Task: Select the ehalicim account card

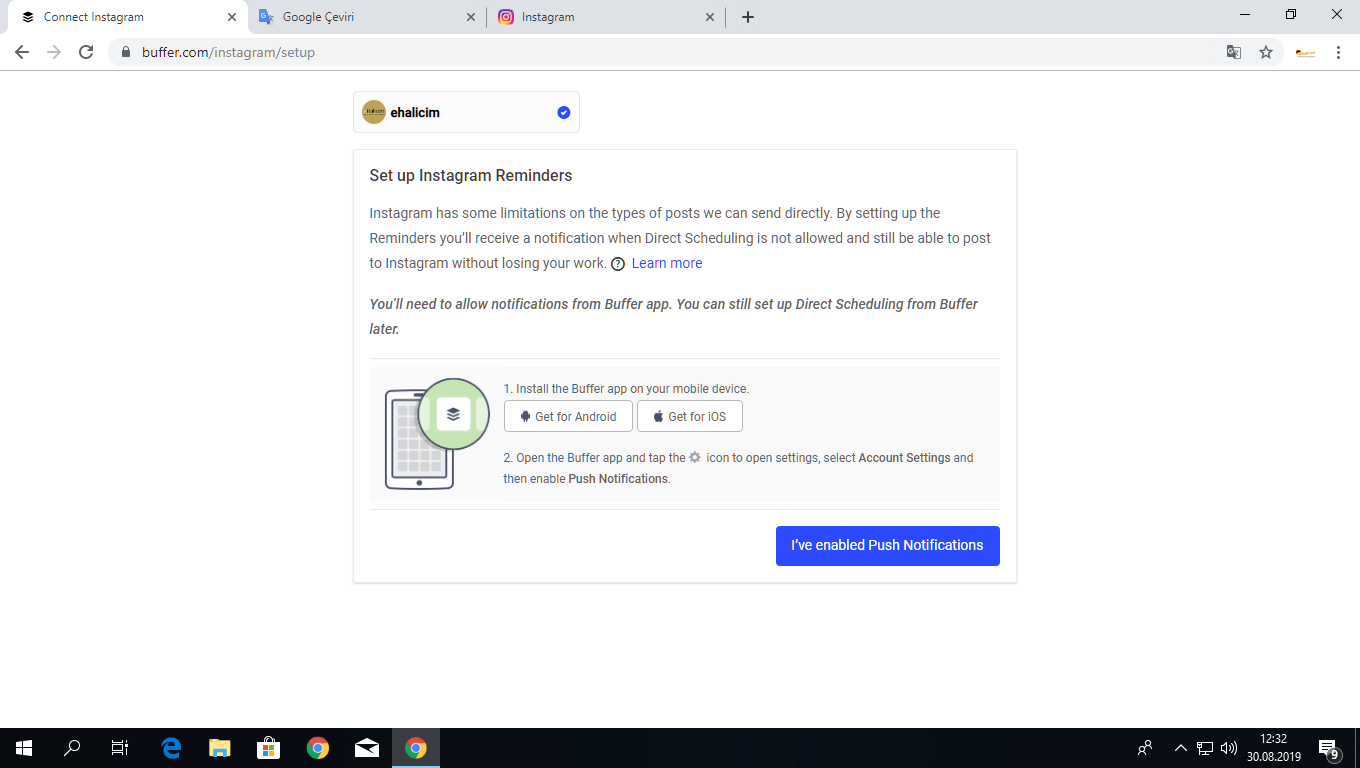Action: pyautogui.click(x=466, y=112)
